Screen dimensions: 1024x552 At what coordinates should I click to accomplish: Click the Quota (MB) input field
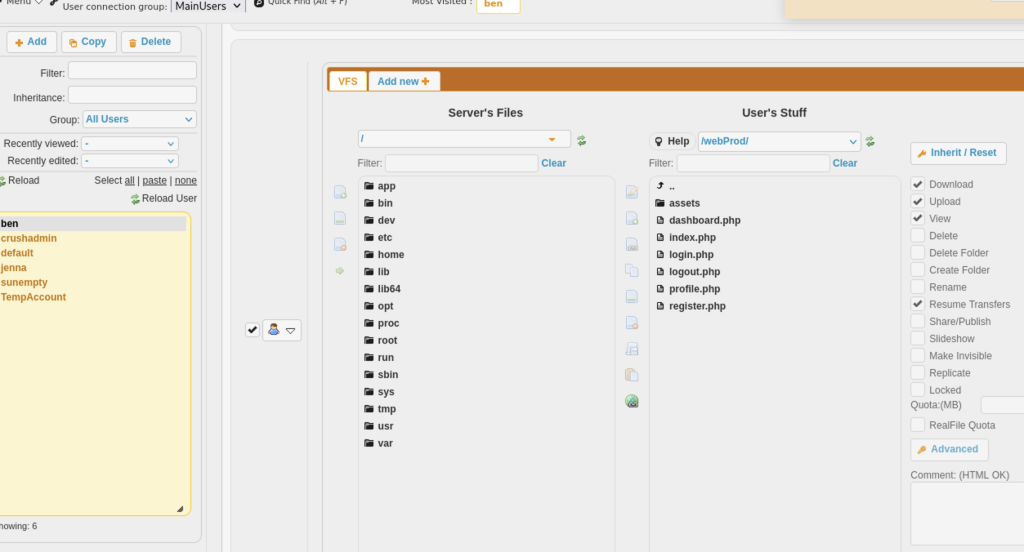coord(1002,405)
